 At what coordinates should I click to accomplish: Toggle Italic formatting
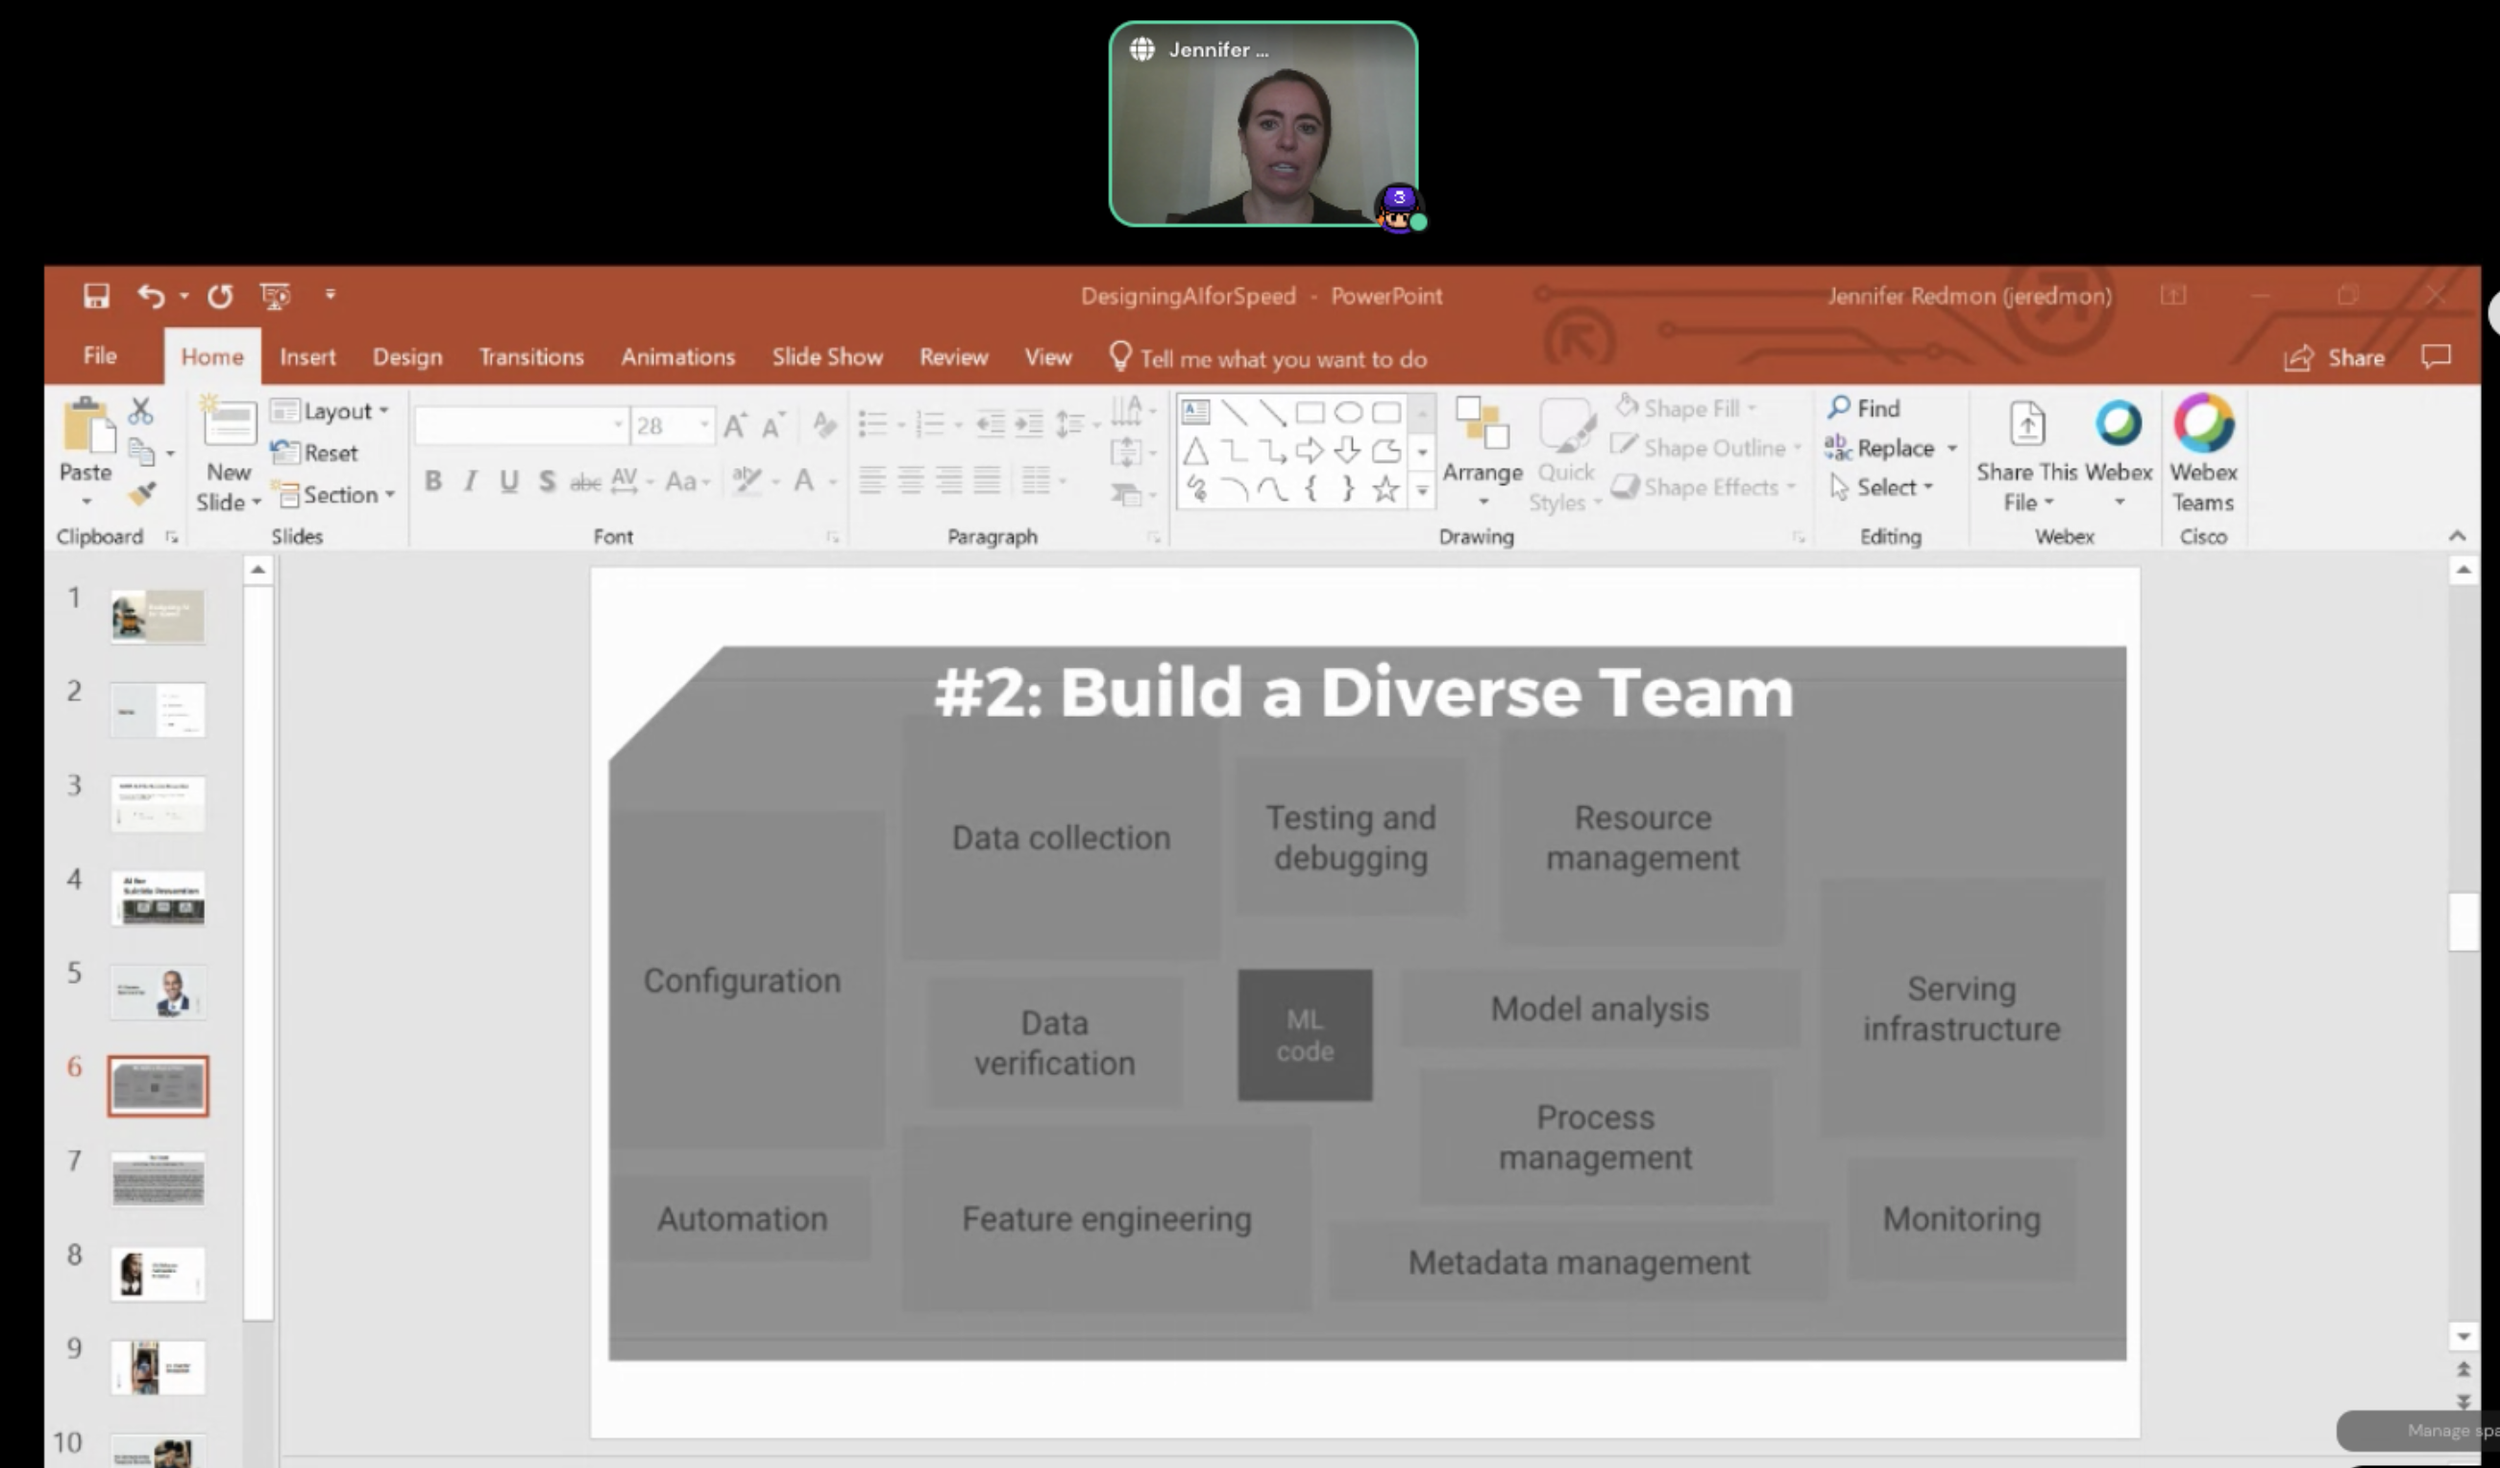click(470, 481)
